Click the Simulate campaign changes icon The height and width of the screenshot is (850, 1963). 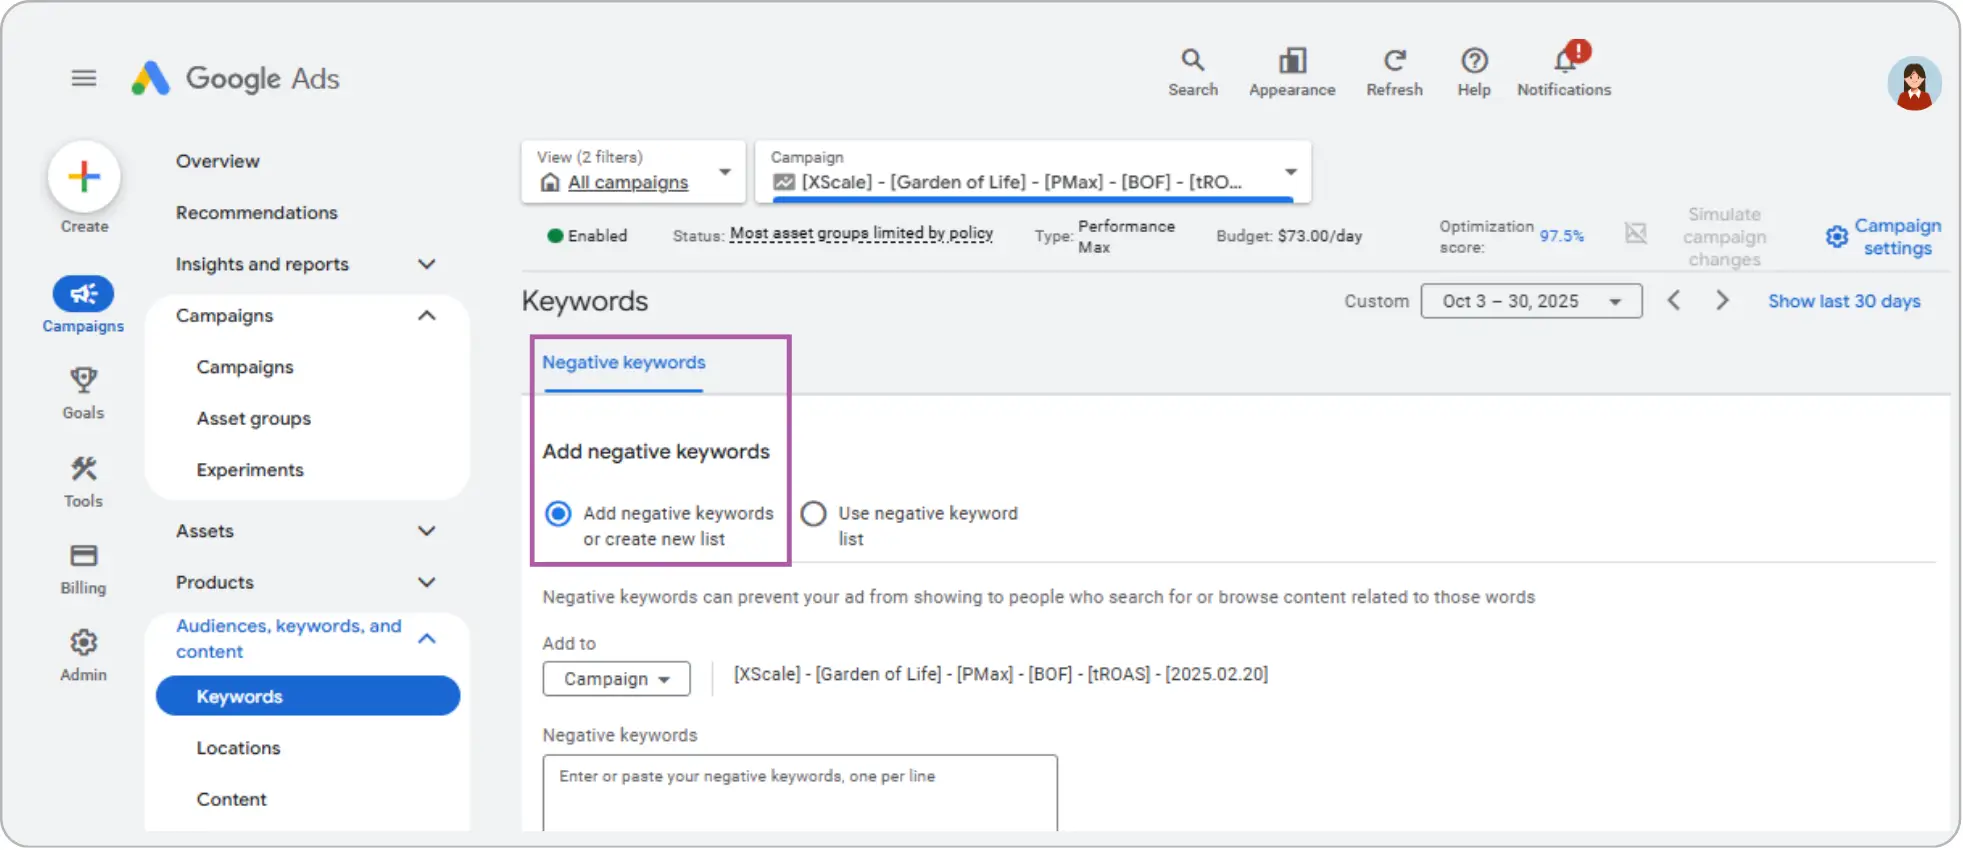coord(1635,234)
